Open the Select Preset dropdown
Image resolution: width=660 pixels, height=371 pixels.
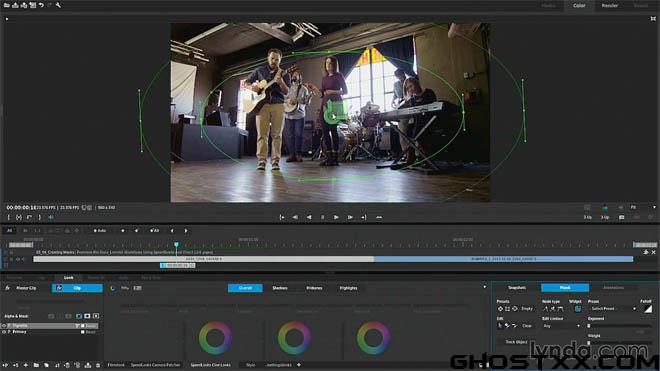pos(612,309)
